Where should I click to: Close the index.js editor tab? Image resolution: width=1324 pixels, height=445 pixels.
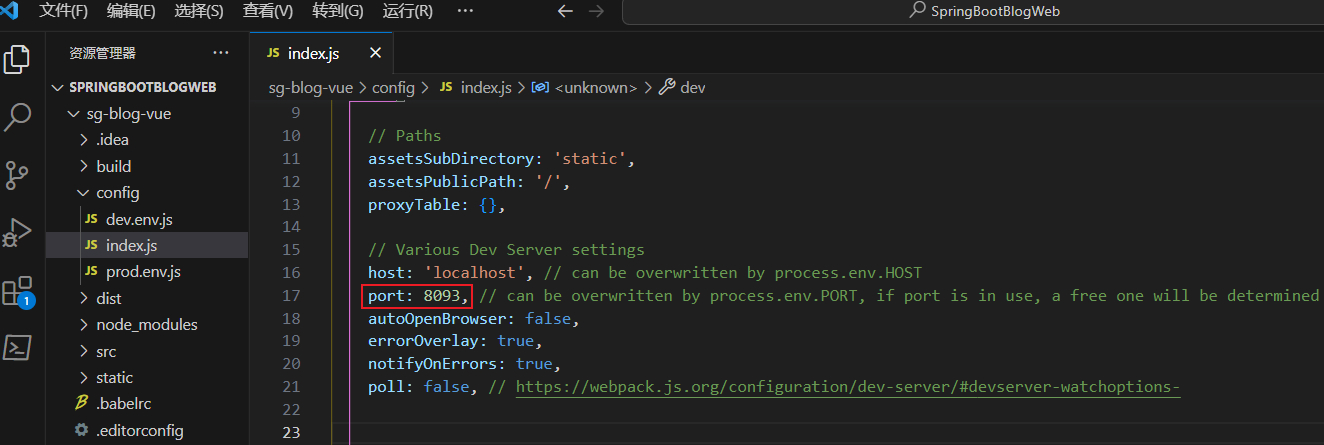click(375, 53)
